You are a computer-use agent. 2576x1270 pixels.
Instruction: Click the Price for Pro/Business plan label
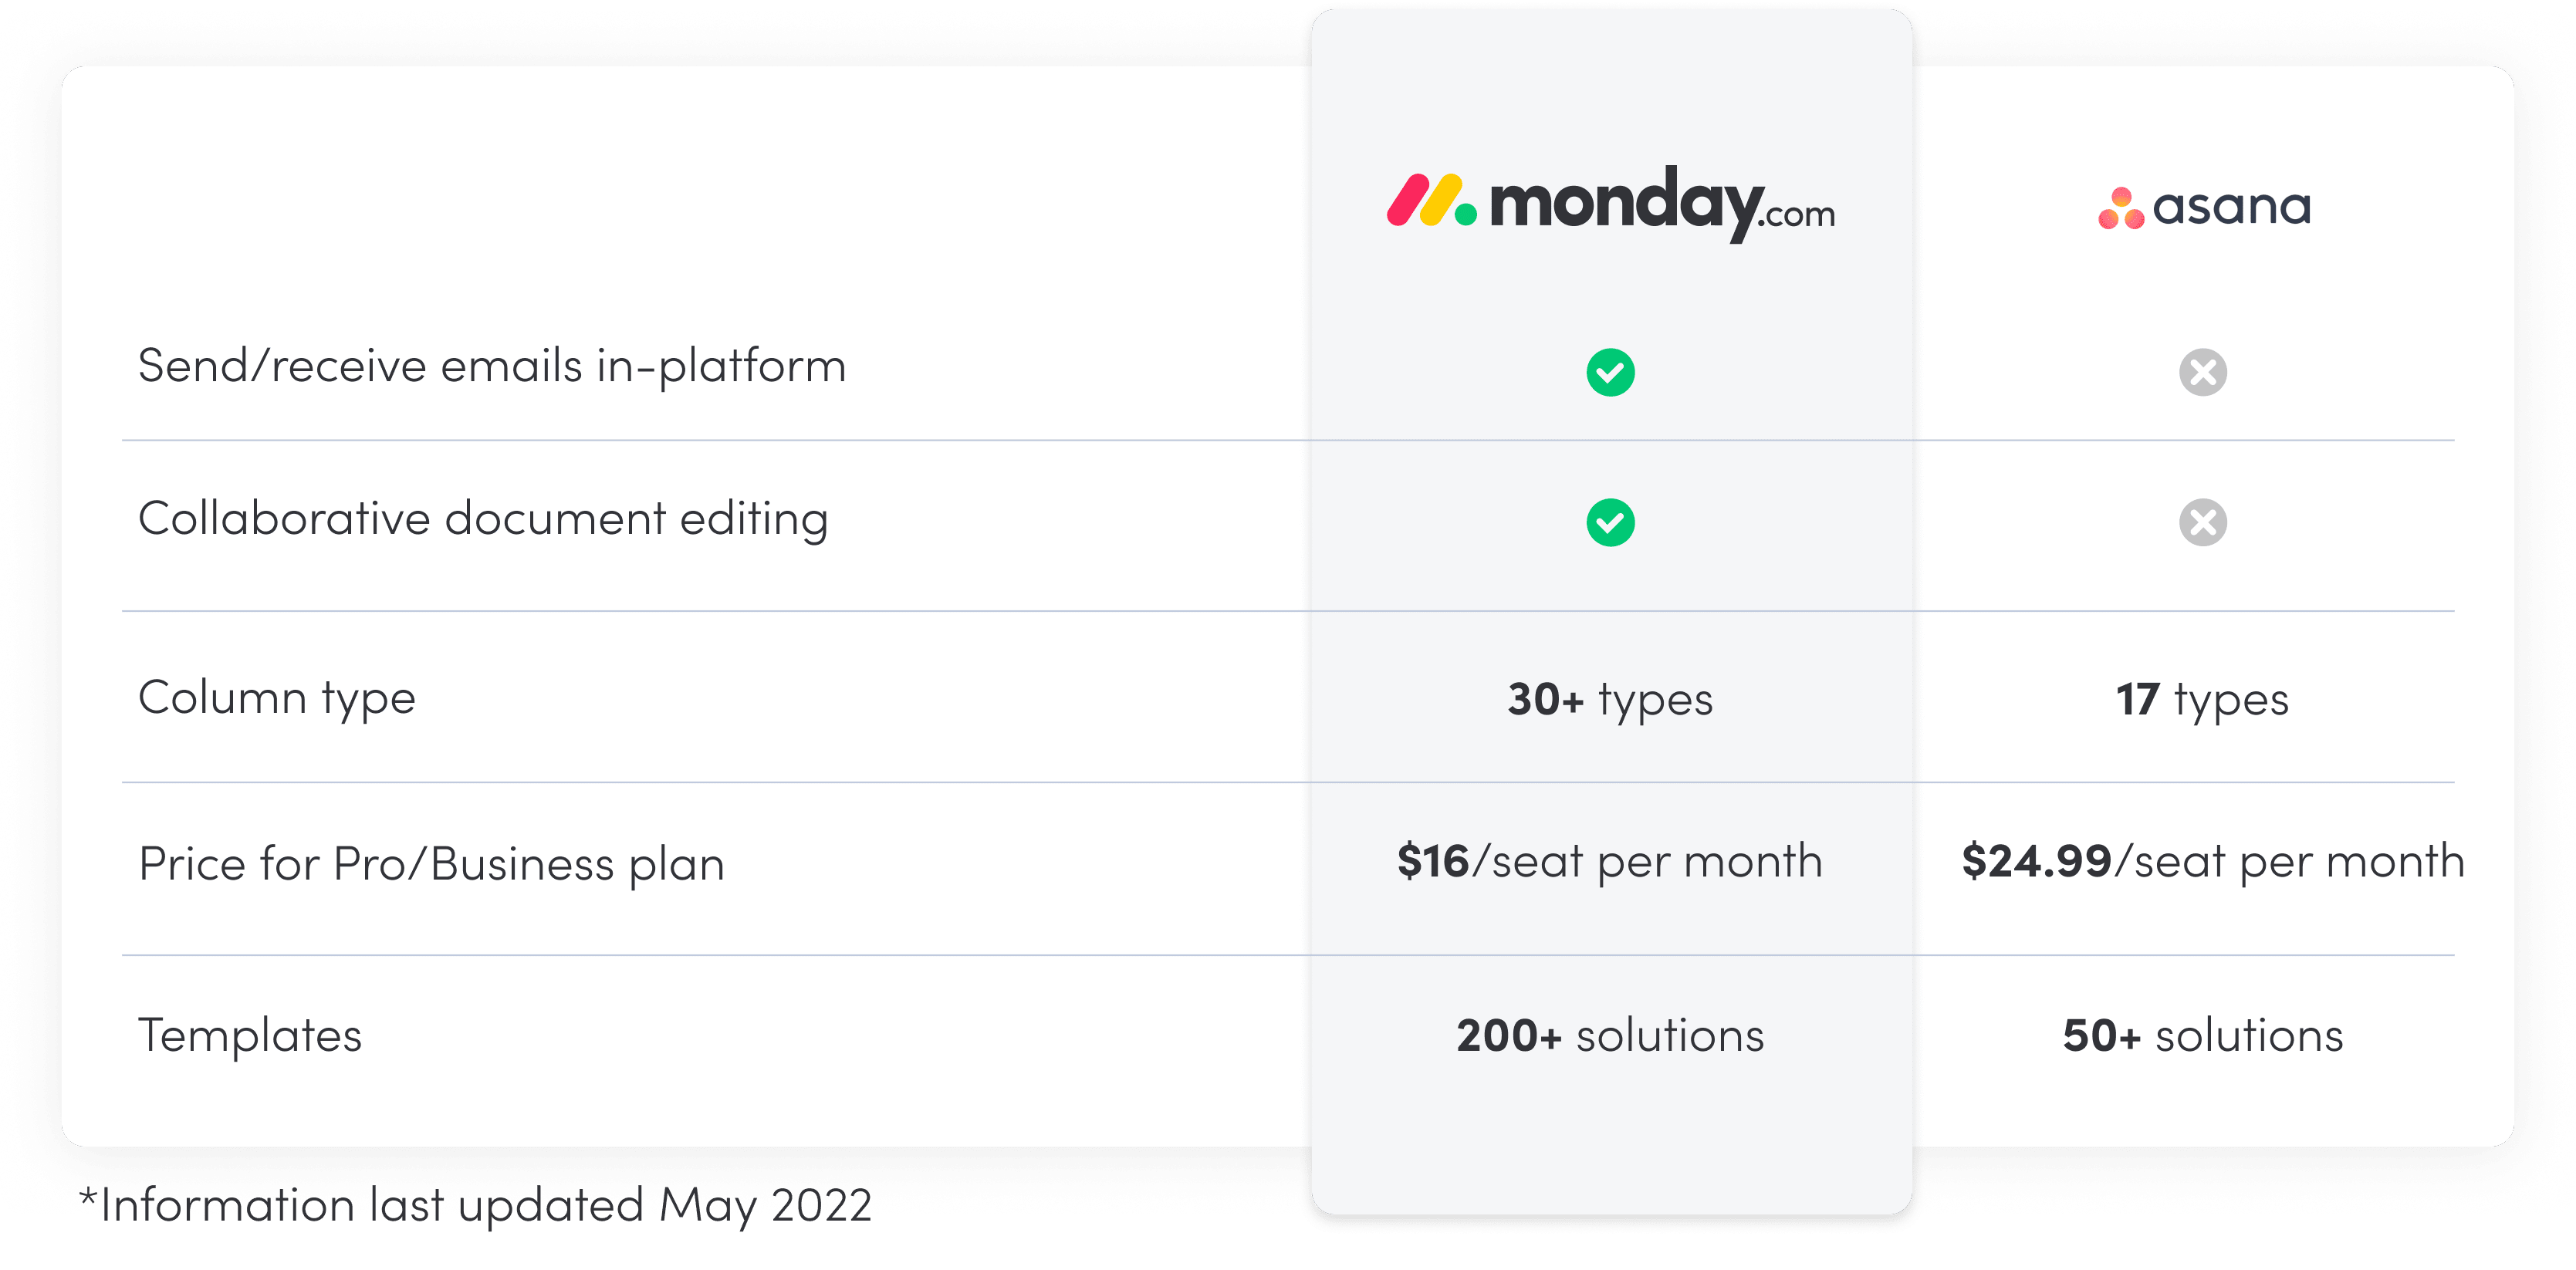click(431, 864)
